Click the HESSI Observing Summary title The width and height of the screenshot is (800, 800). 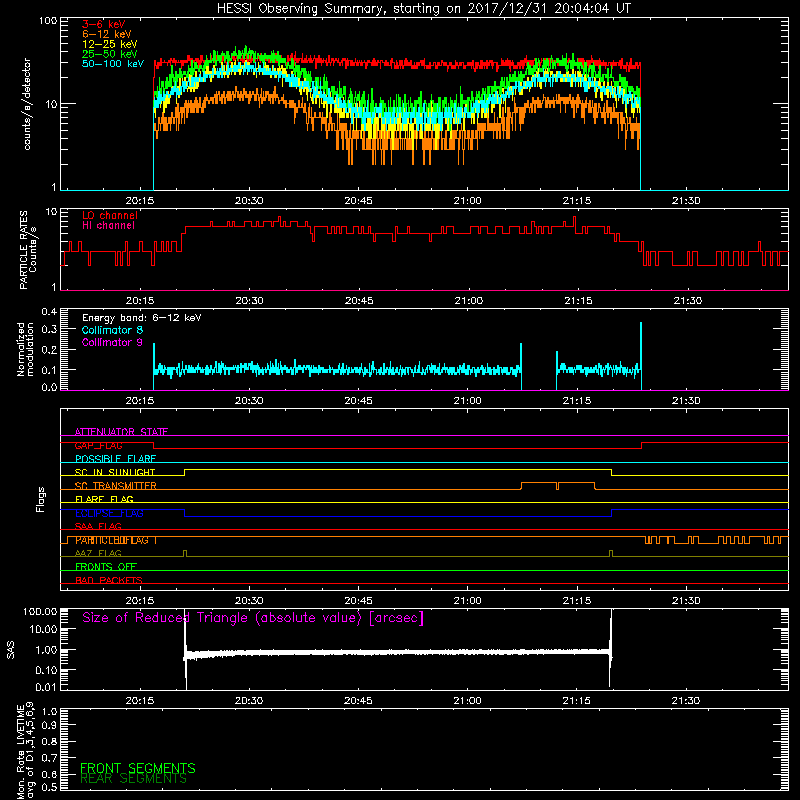[424, 9]
